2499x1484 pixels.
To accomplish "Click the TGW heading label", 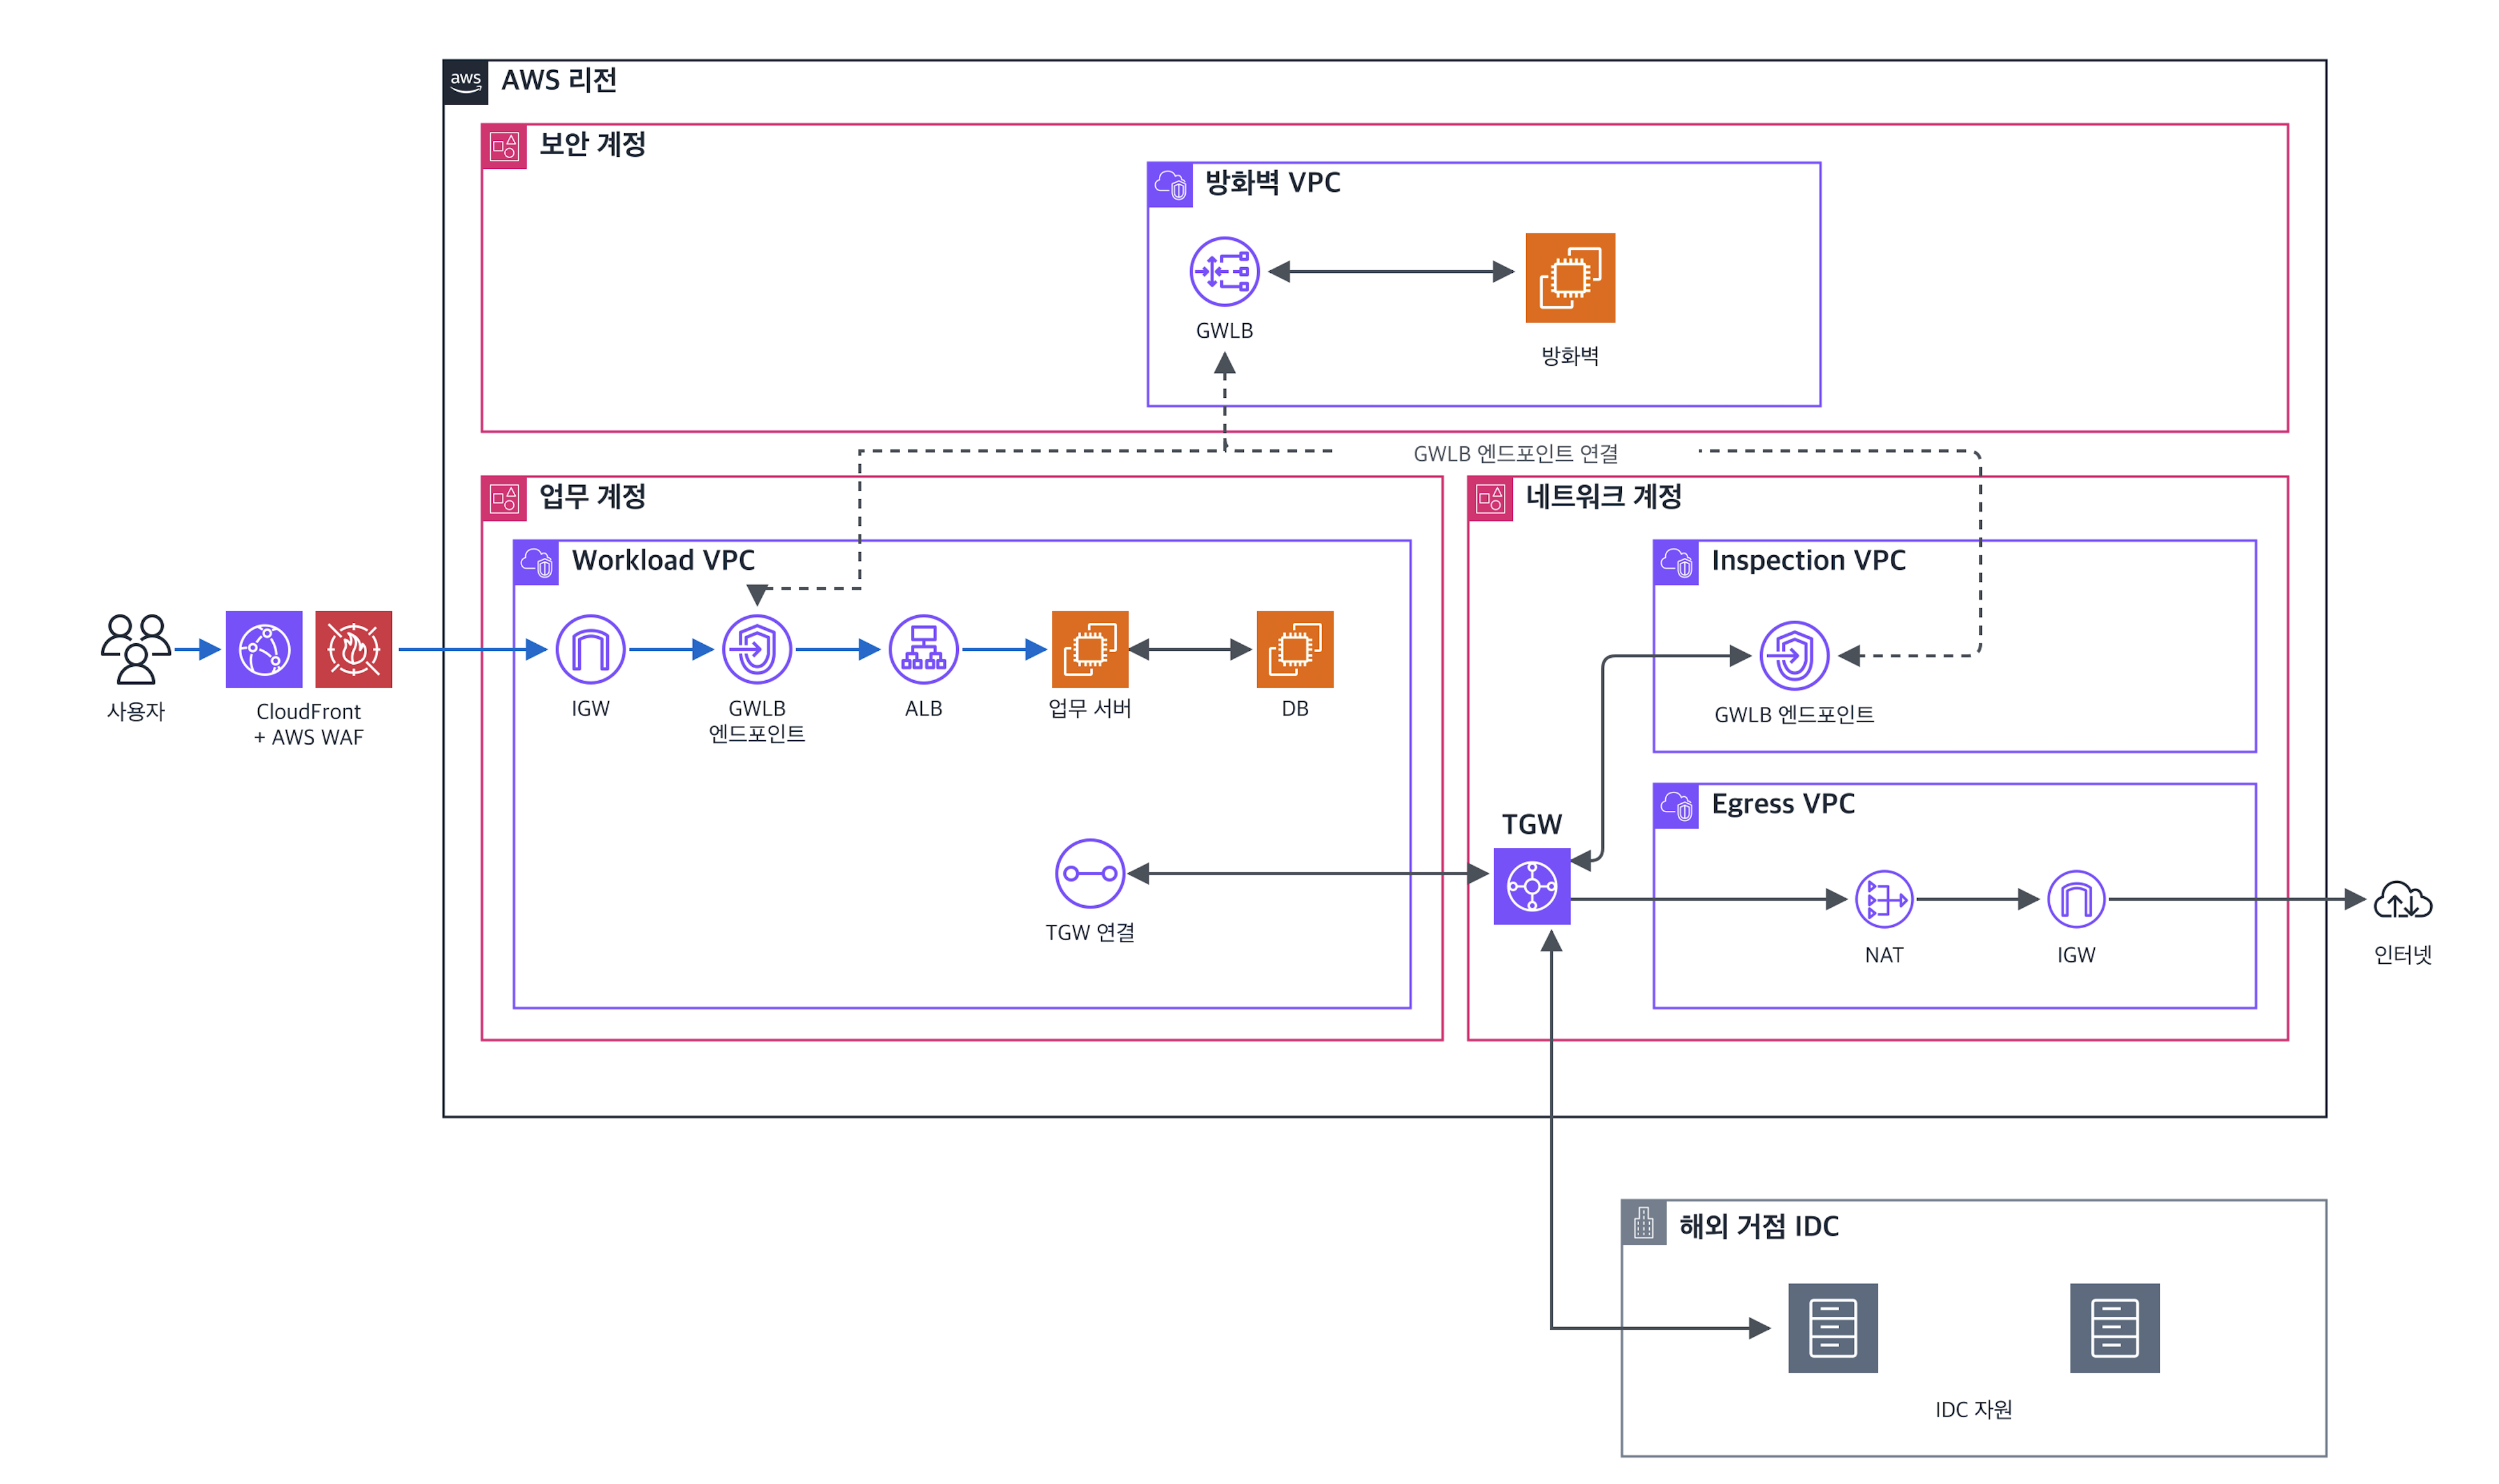I will point(1531,824).
